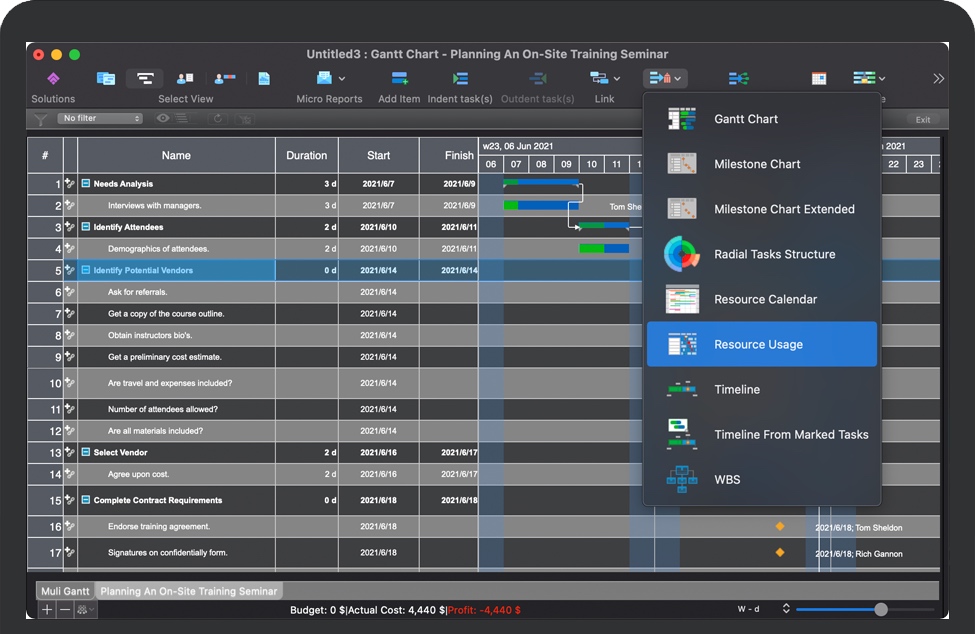Open the No filter dropdown
975x634 pixels.
100,119
